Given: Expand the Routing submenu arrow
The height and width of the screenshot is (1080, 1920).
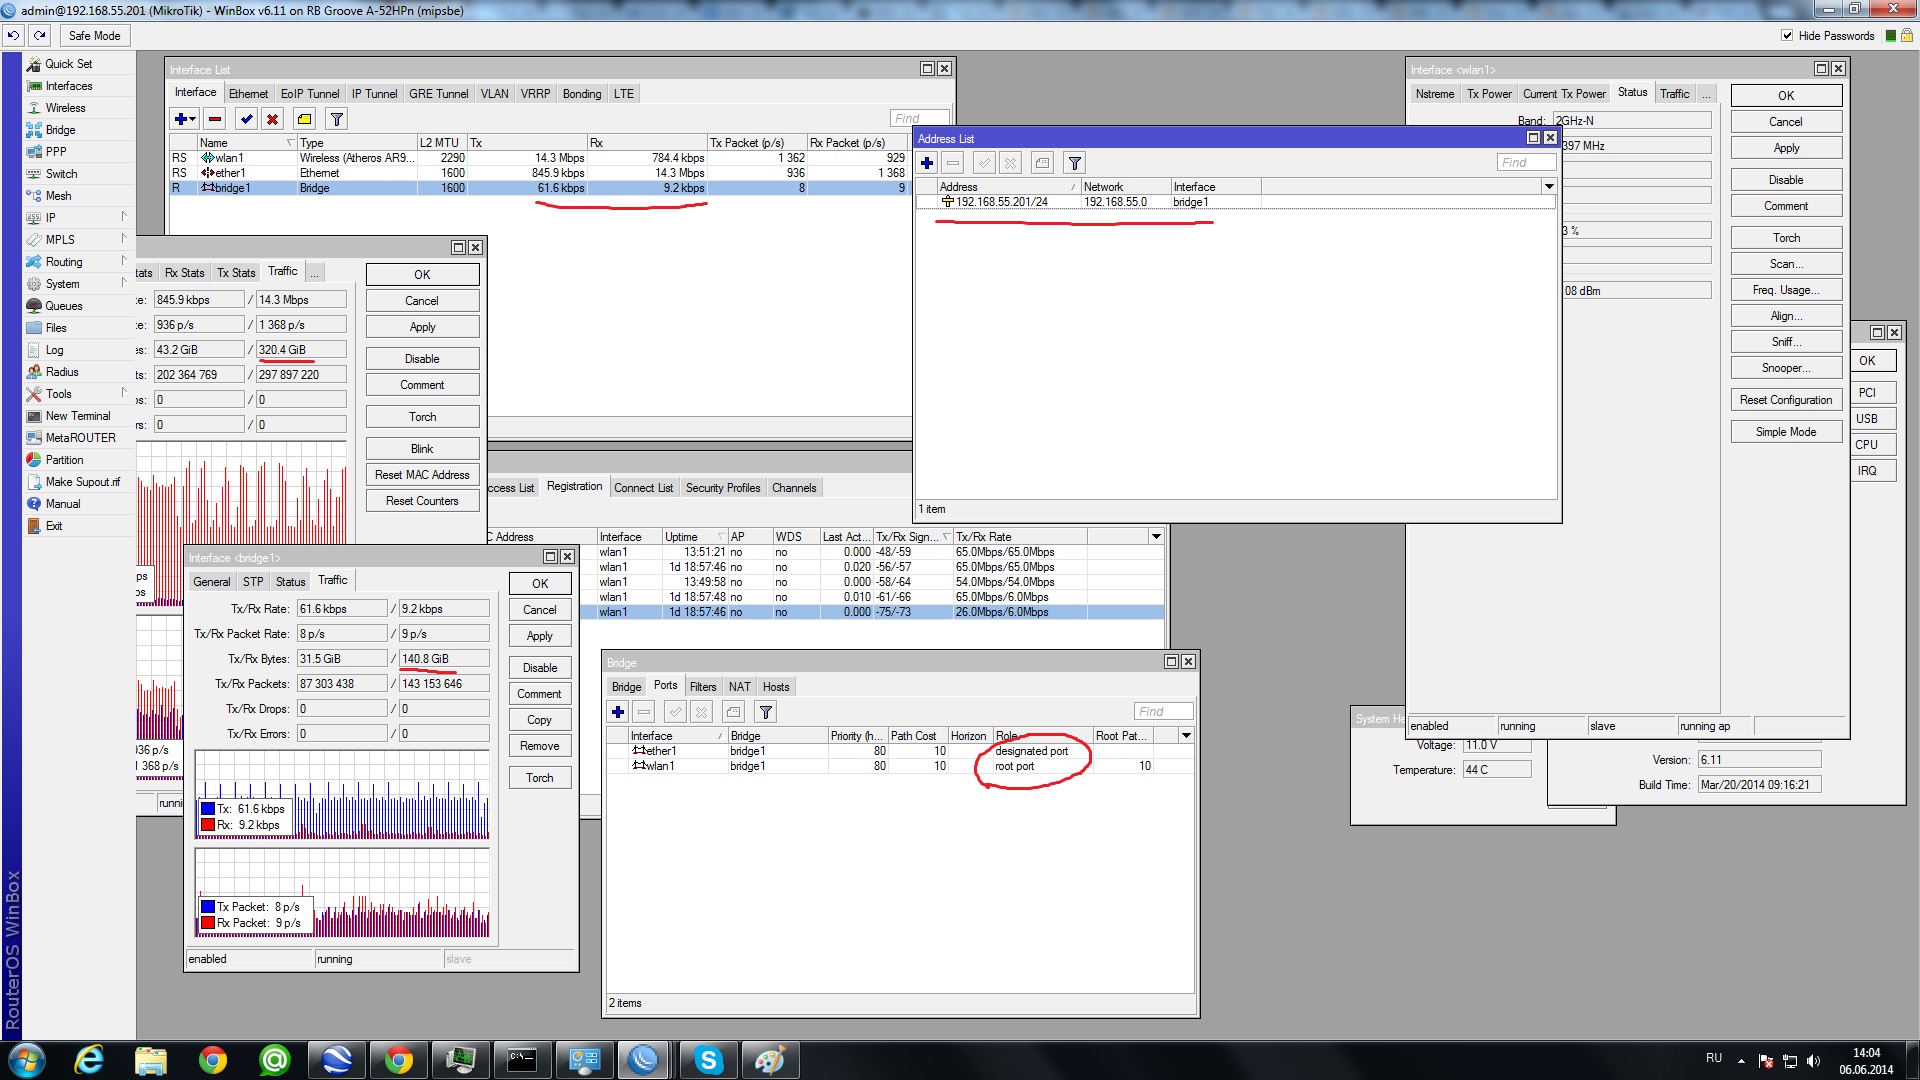Looking at the screenshot, I should [124, 260].
